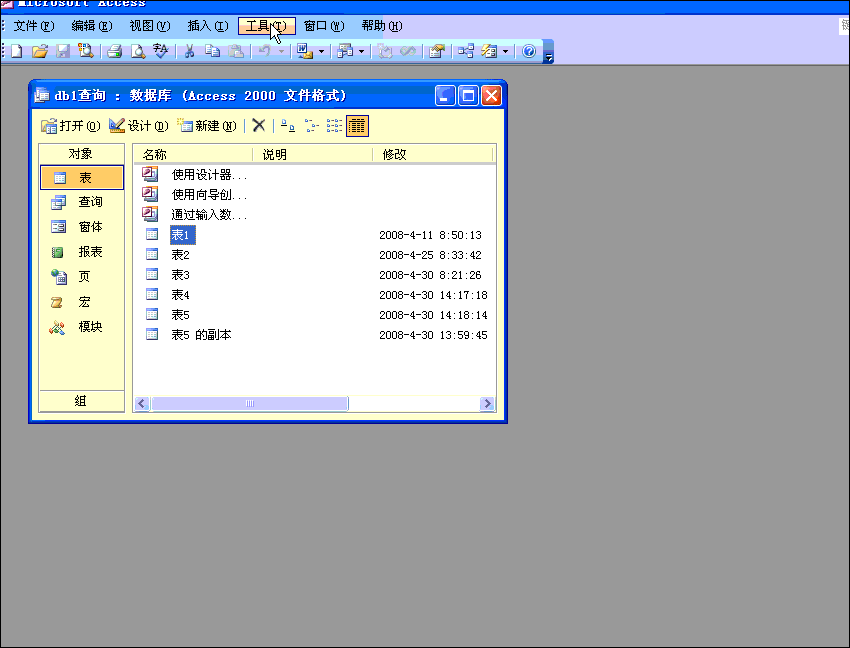Click the 打开(O) button

tap(71, 126)
